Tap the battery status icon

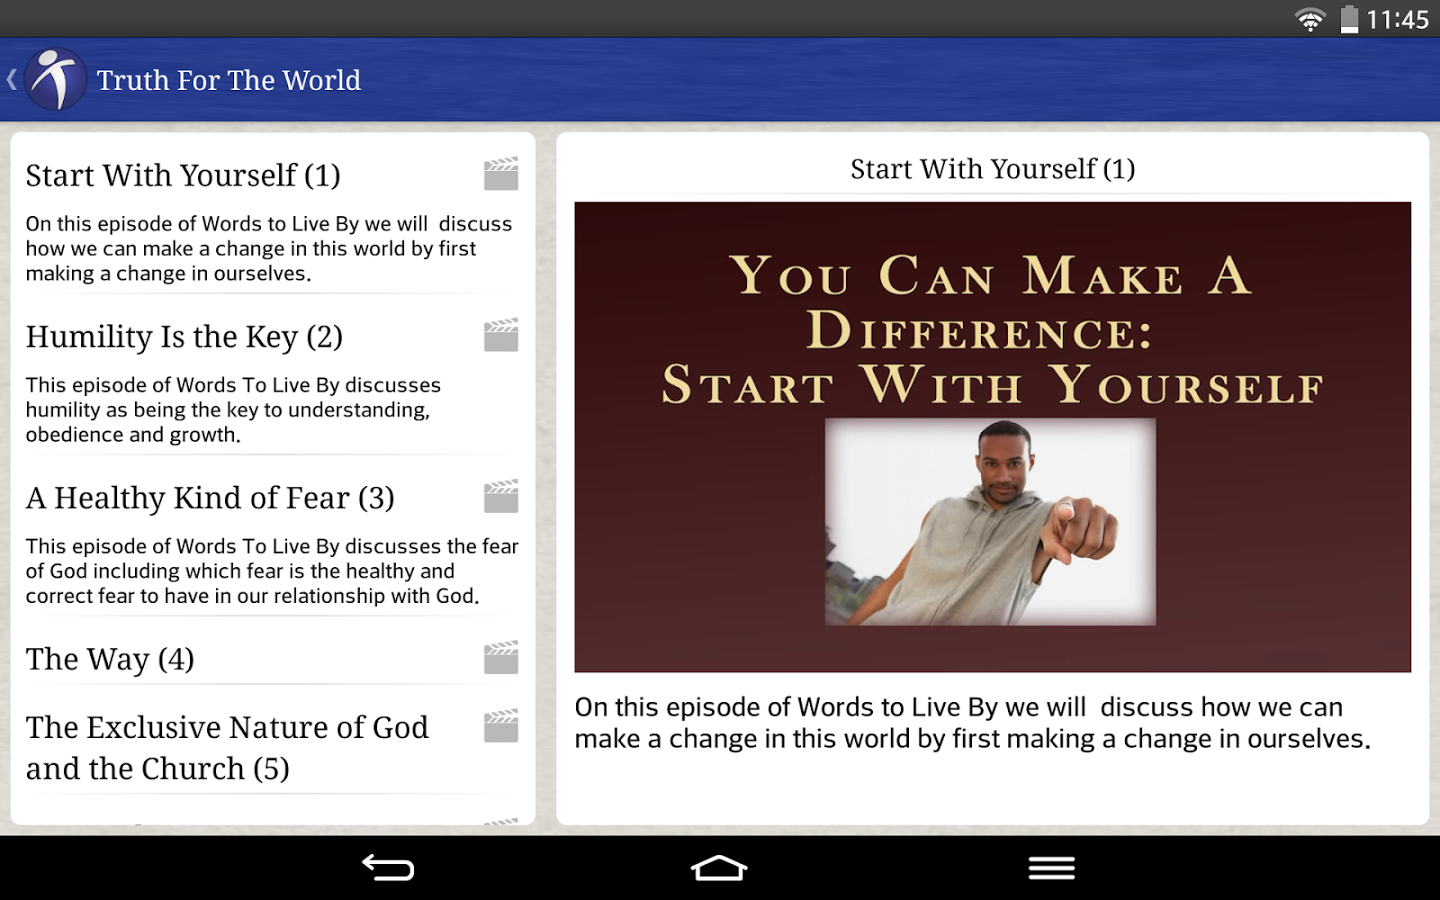pyautogui.click(x=1350, y=19)
